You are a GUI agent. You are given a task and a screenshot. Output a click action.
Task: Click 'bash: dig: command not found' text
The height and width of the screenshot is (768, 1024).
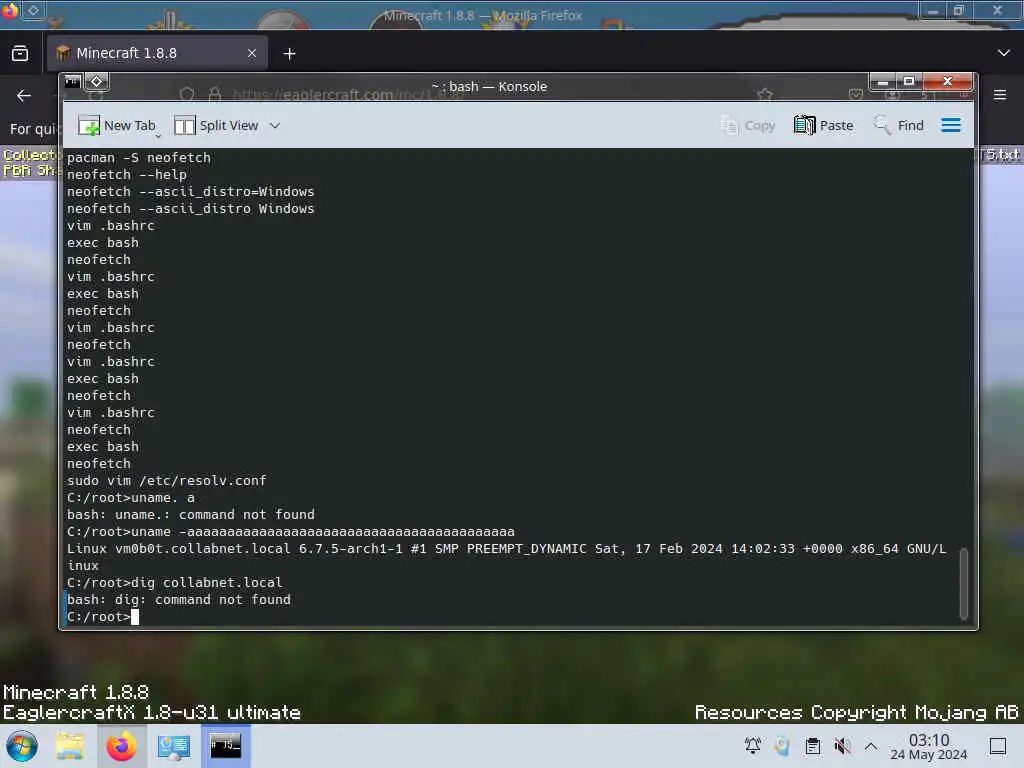point(179,600)
